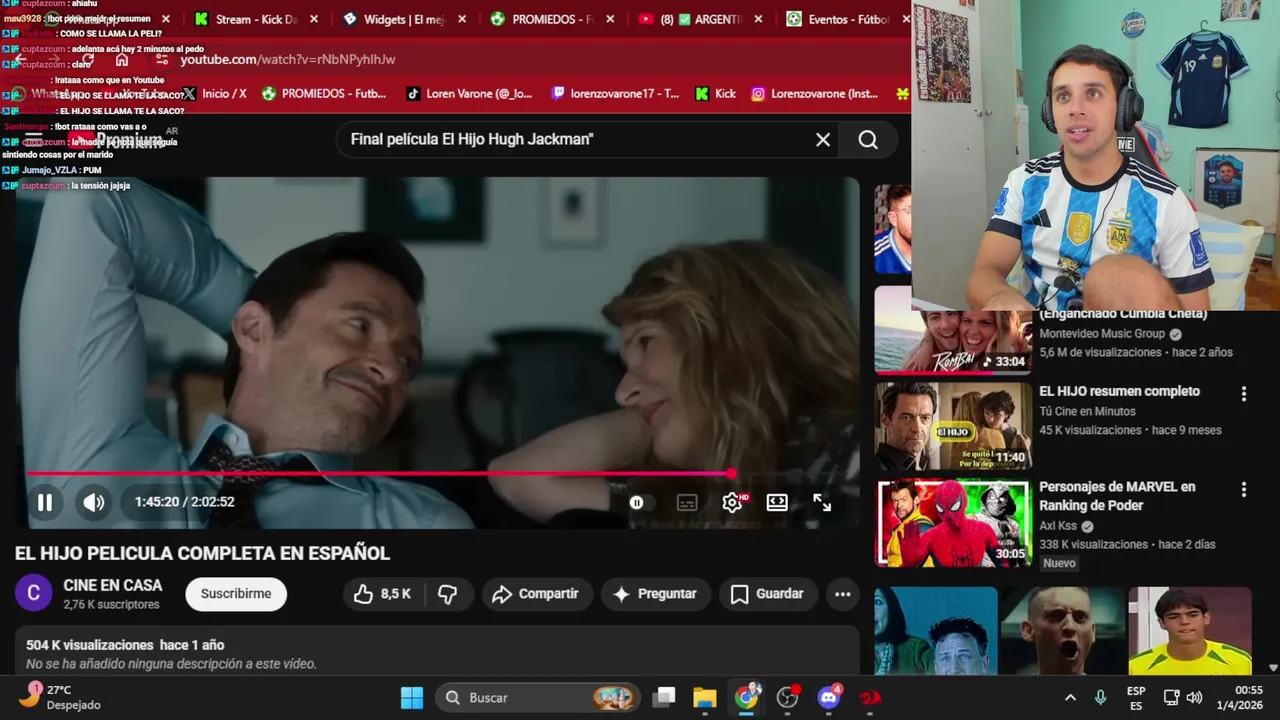
Task: Dislike the video with thumbs down
Action: click(x=447, y=594)
